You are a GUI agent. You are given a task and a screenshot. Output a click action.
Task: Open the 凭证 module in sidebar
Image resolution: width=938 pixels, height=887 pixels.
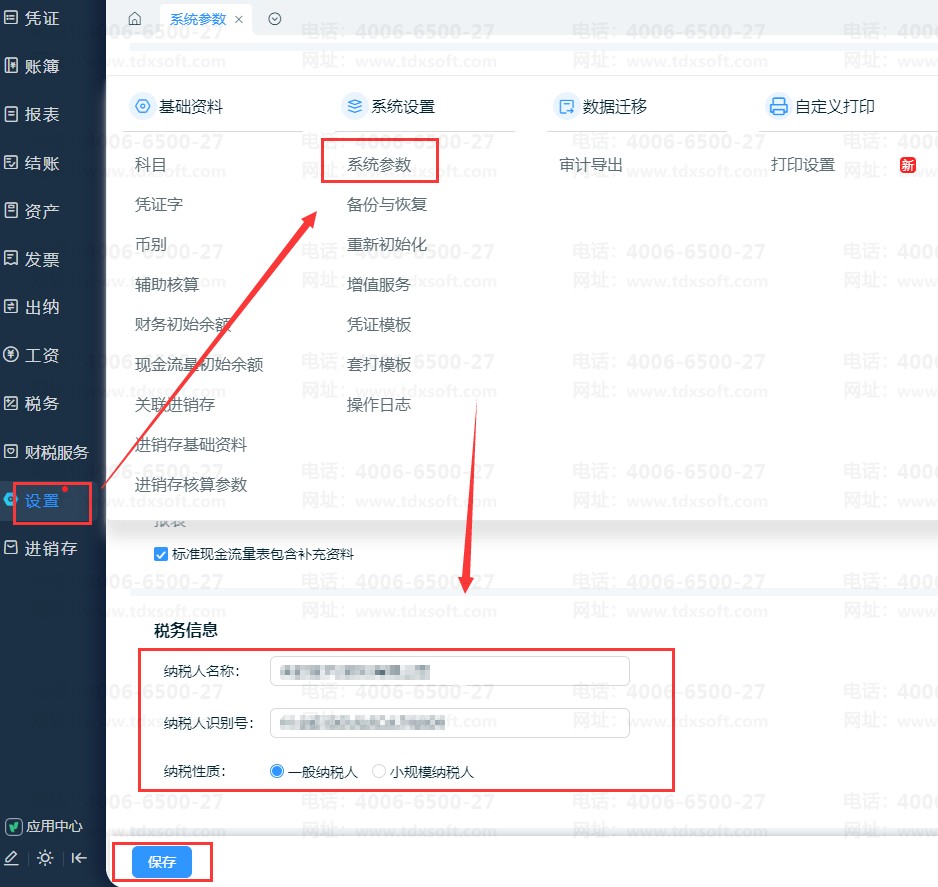click(41, 18)
